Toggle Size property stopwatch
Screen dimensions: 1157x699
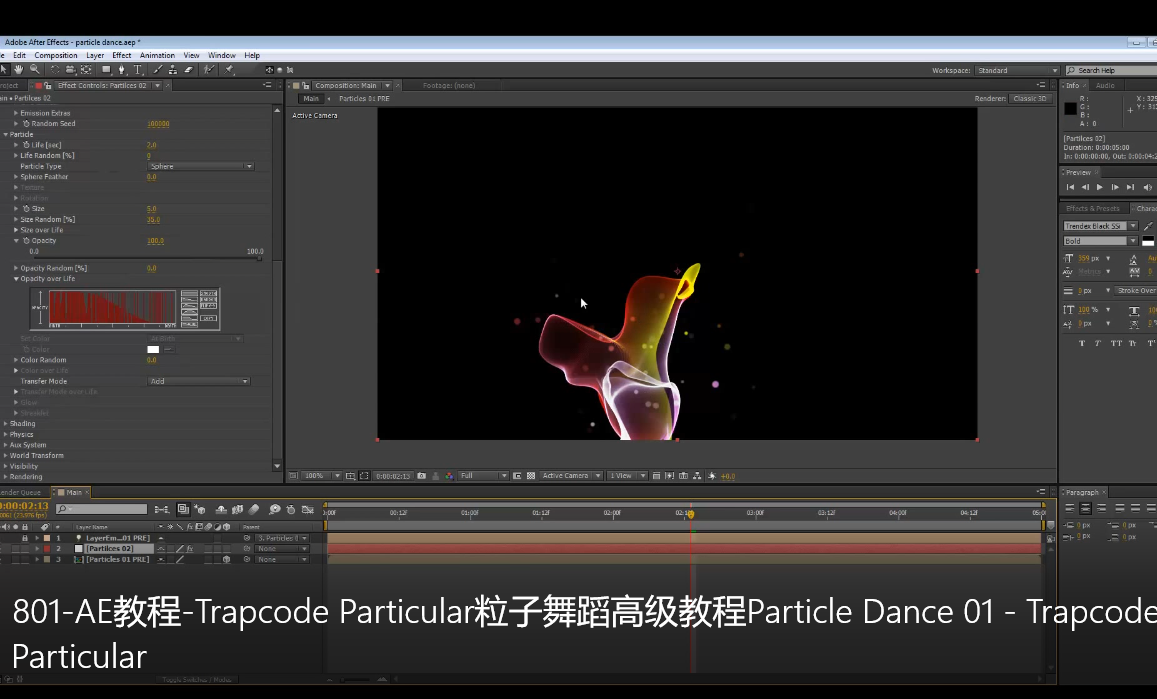[x=26, y=209]
